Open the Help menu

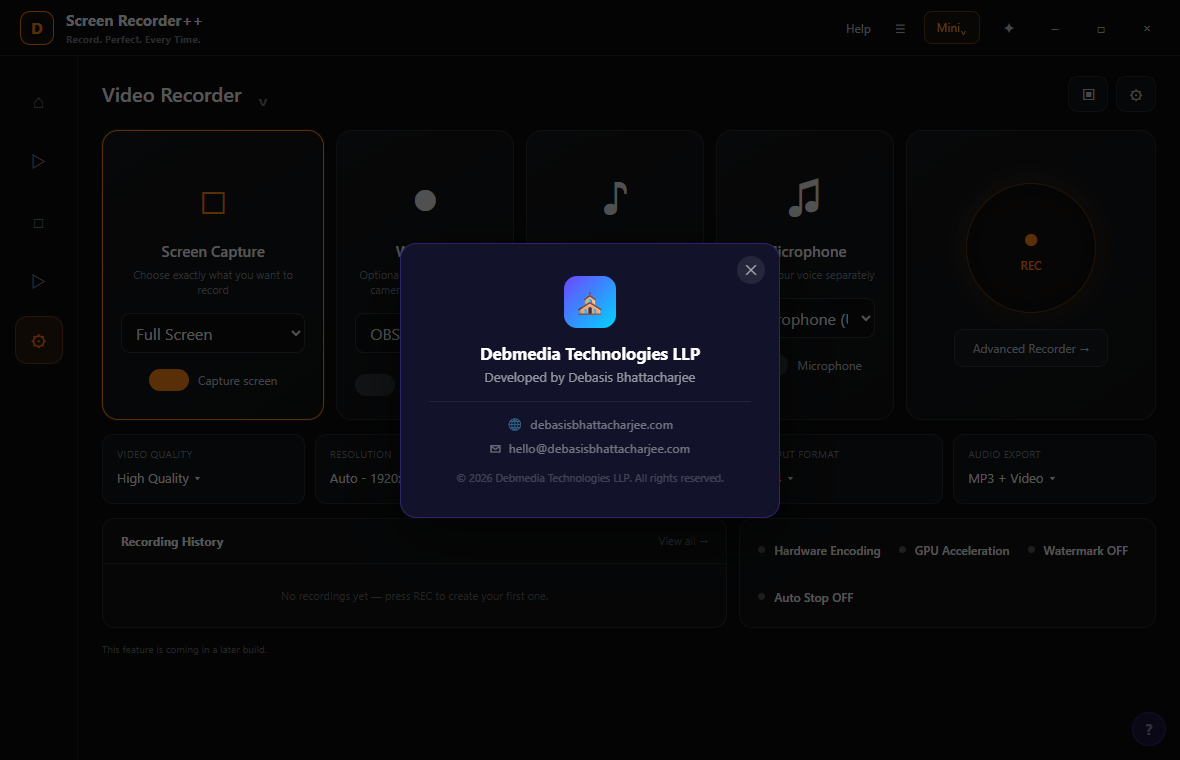tap(858, 29)
